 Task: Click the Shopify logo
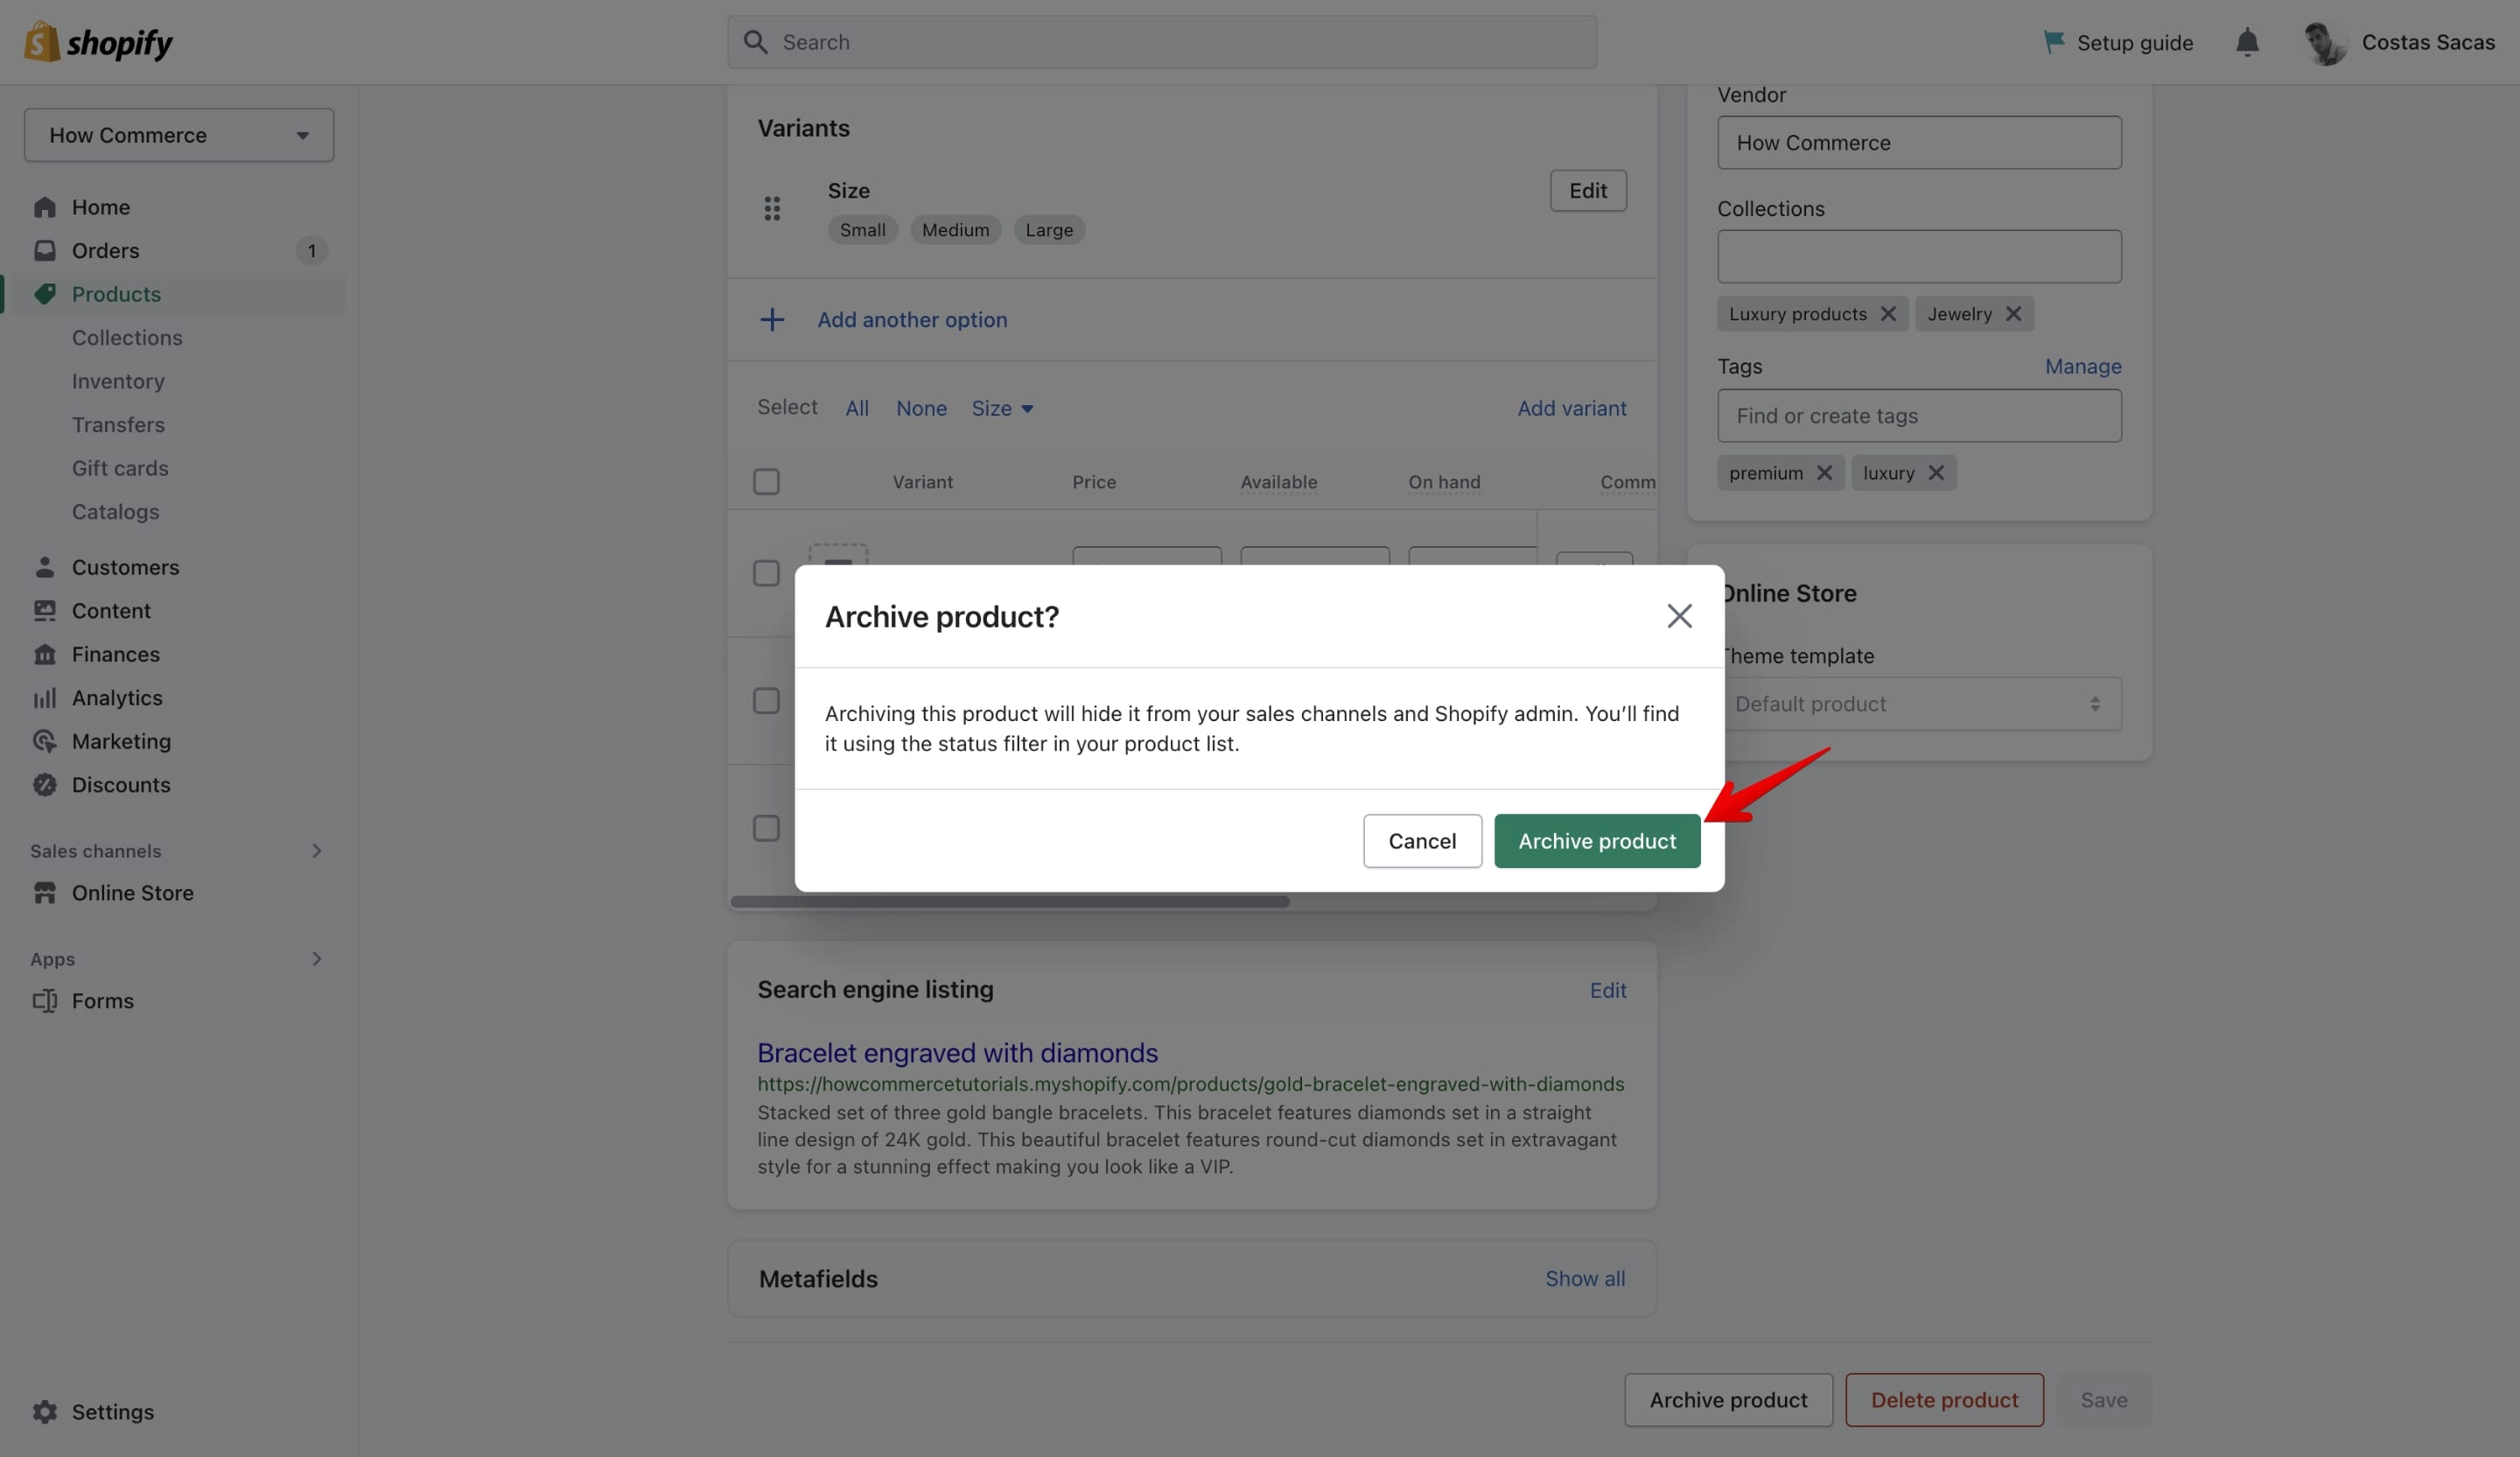click(x=98, y=42)
